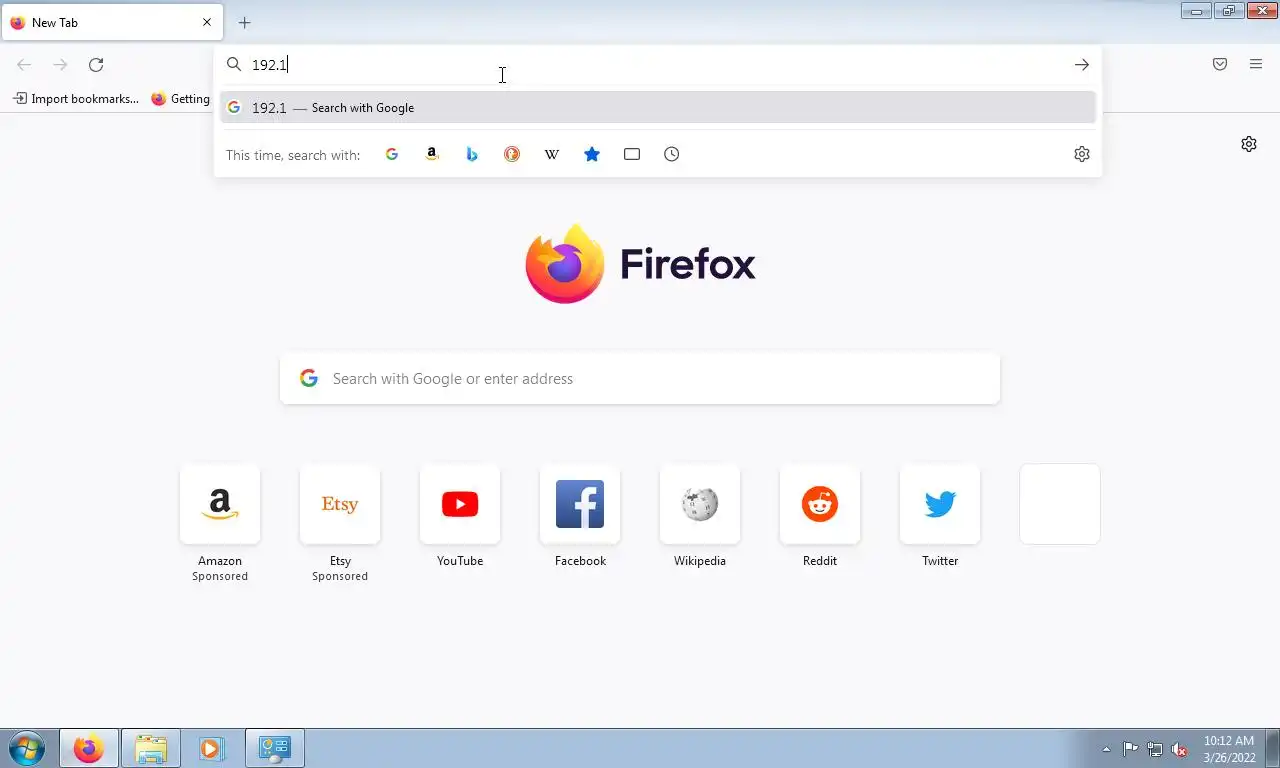Open the Firefox application menu

point(1256,65)
